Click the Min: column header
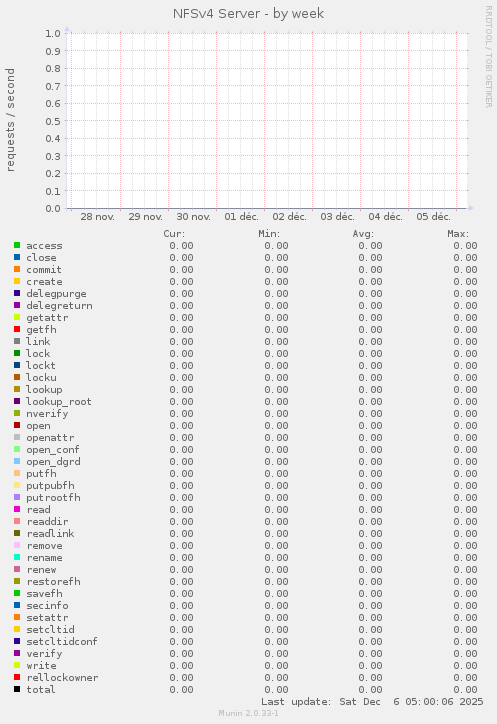497x724 pixels. (x=269, y=234)
